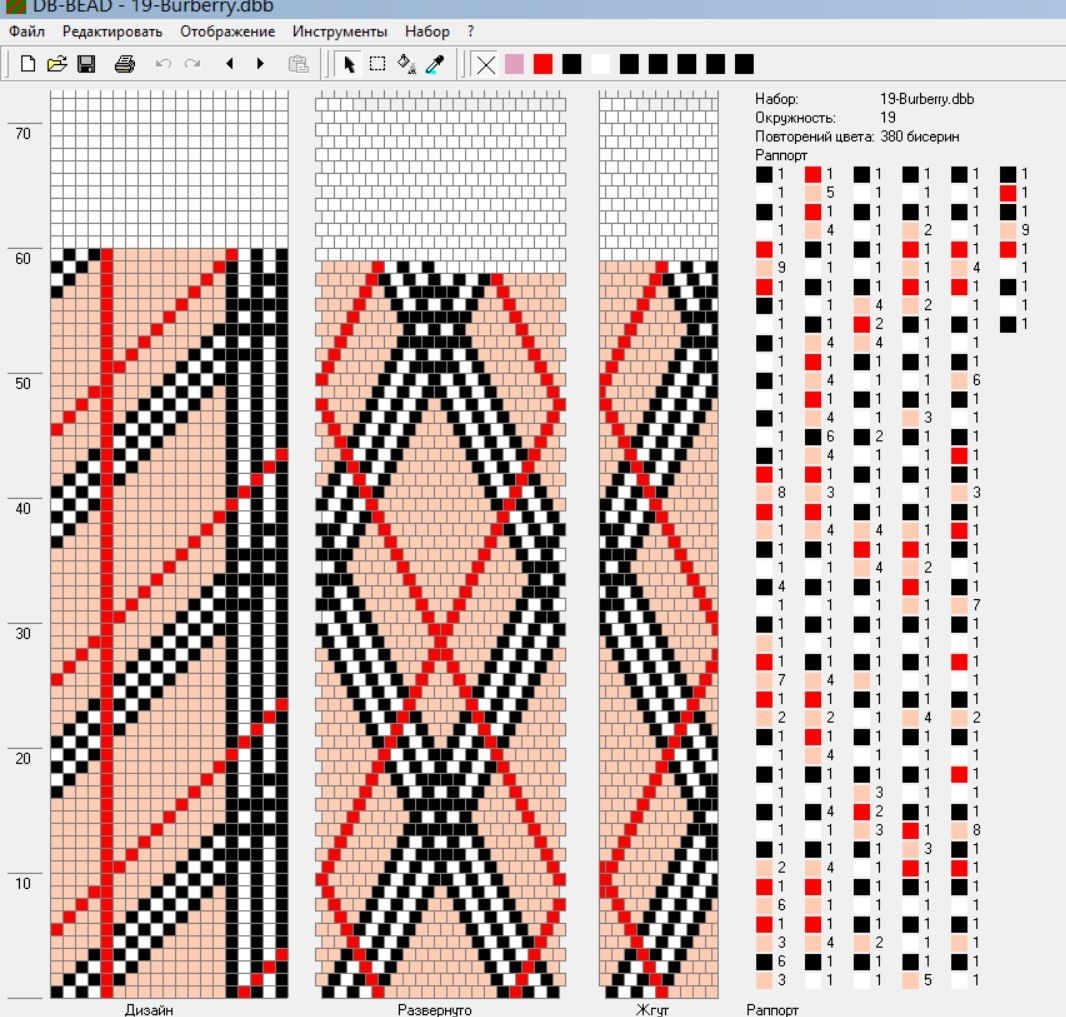The image size is (1066, 1017).
Task: Click the Раппорт heading above the bead list
Action: 781,155
